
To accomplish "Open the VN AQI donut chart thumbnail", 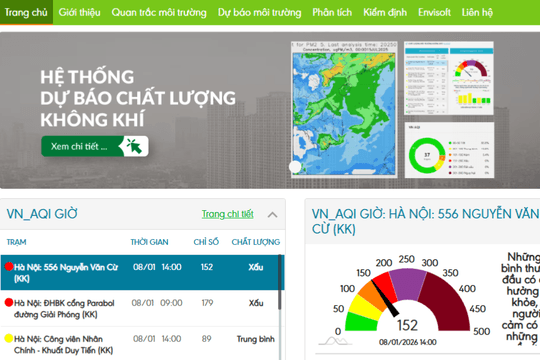I will [449, 150].
